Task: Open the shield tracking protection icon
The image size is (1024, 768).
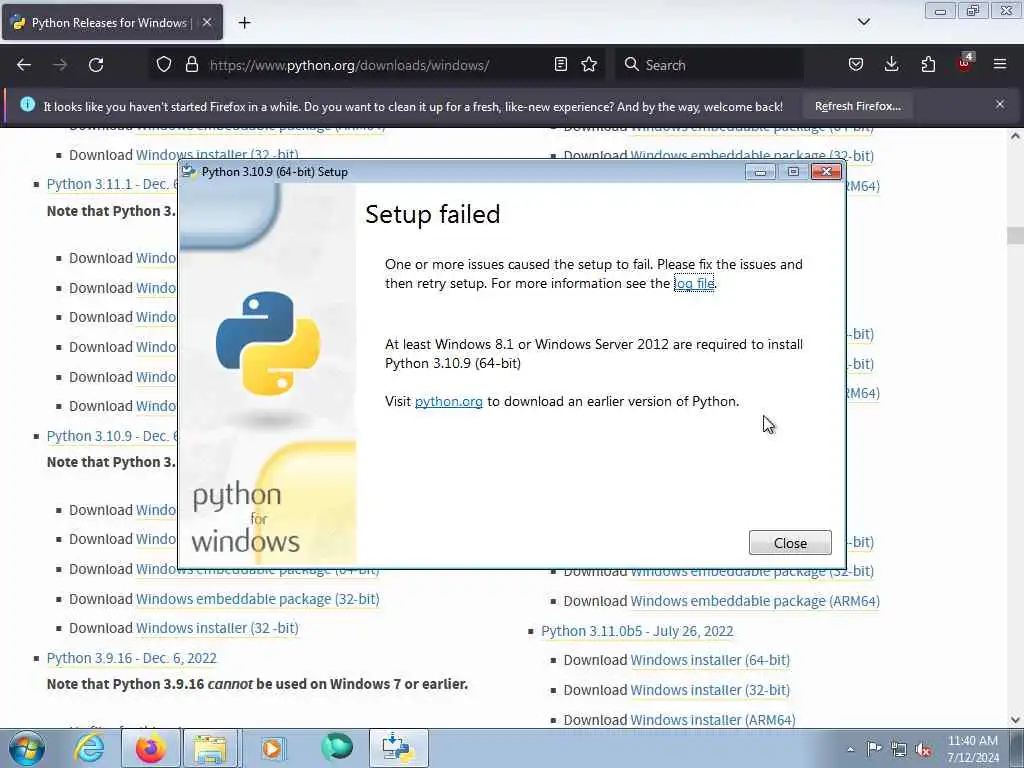Action: click(x=164, y=64)
